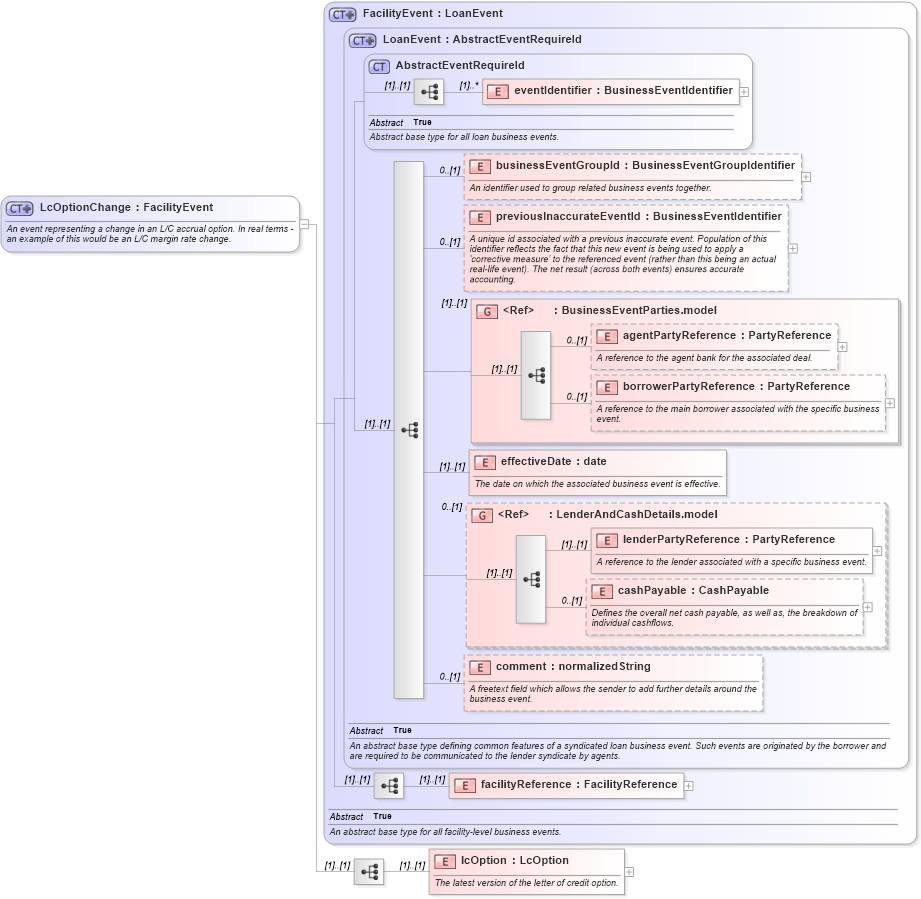Expand the agentPartyReference PartyReference element
921x899 pixels.
point(841,345)
